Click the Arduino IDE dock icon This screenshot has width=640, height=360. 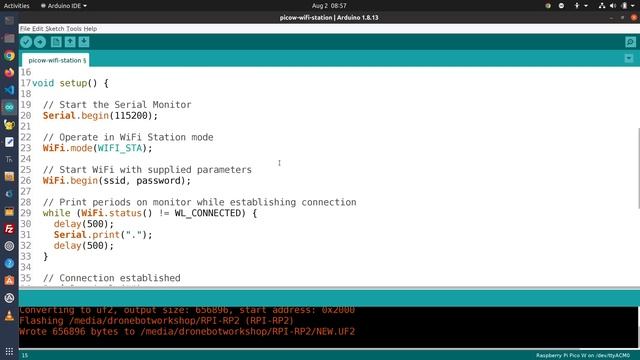tap(9, 107)
